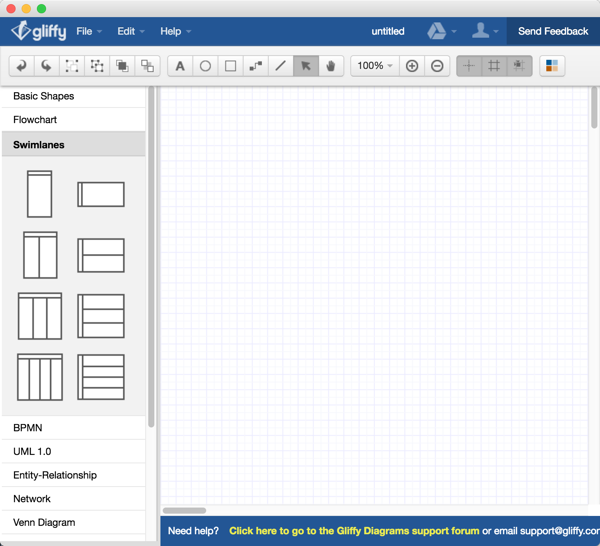Expand the Flowchart shape library
Viewport: 600px width, 546px height.
(73, 120)
